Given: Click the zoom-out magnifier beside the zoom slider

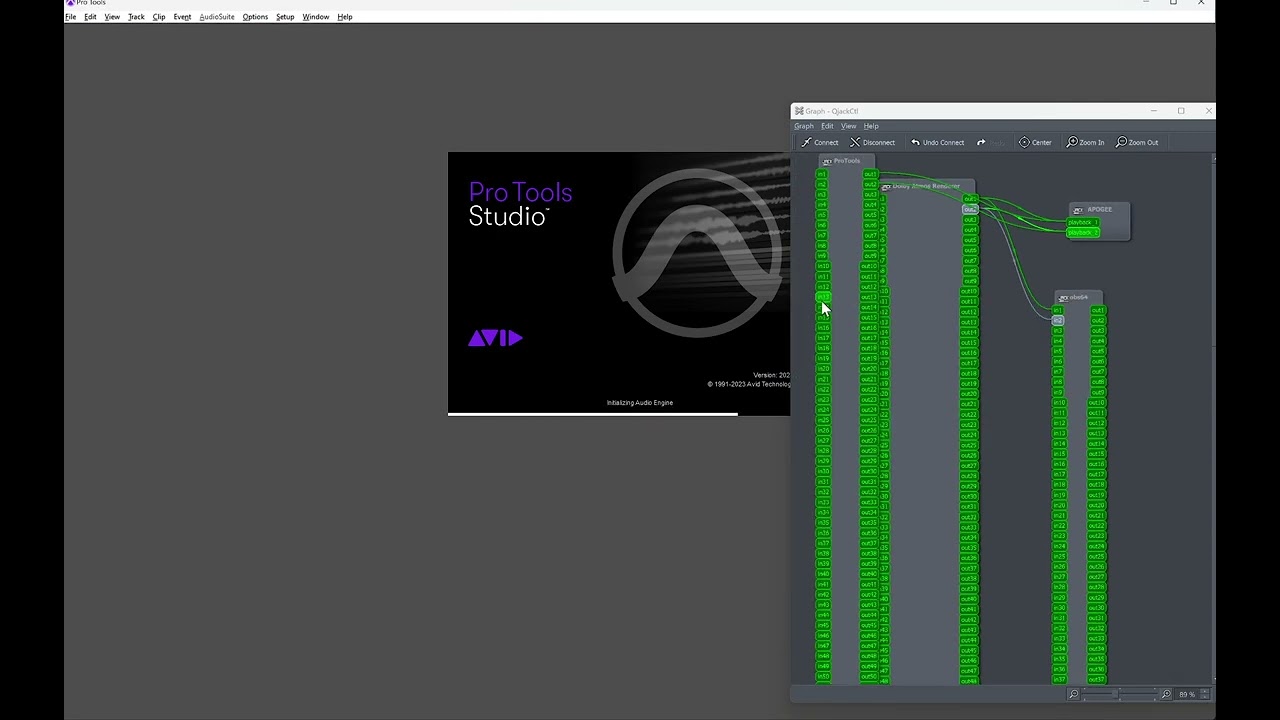Looking at the screenshot, I should [x=1074, y=694].
